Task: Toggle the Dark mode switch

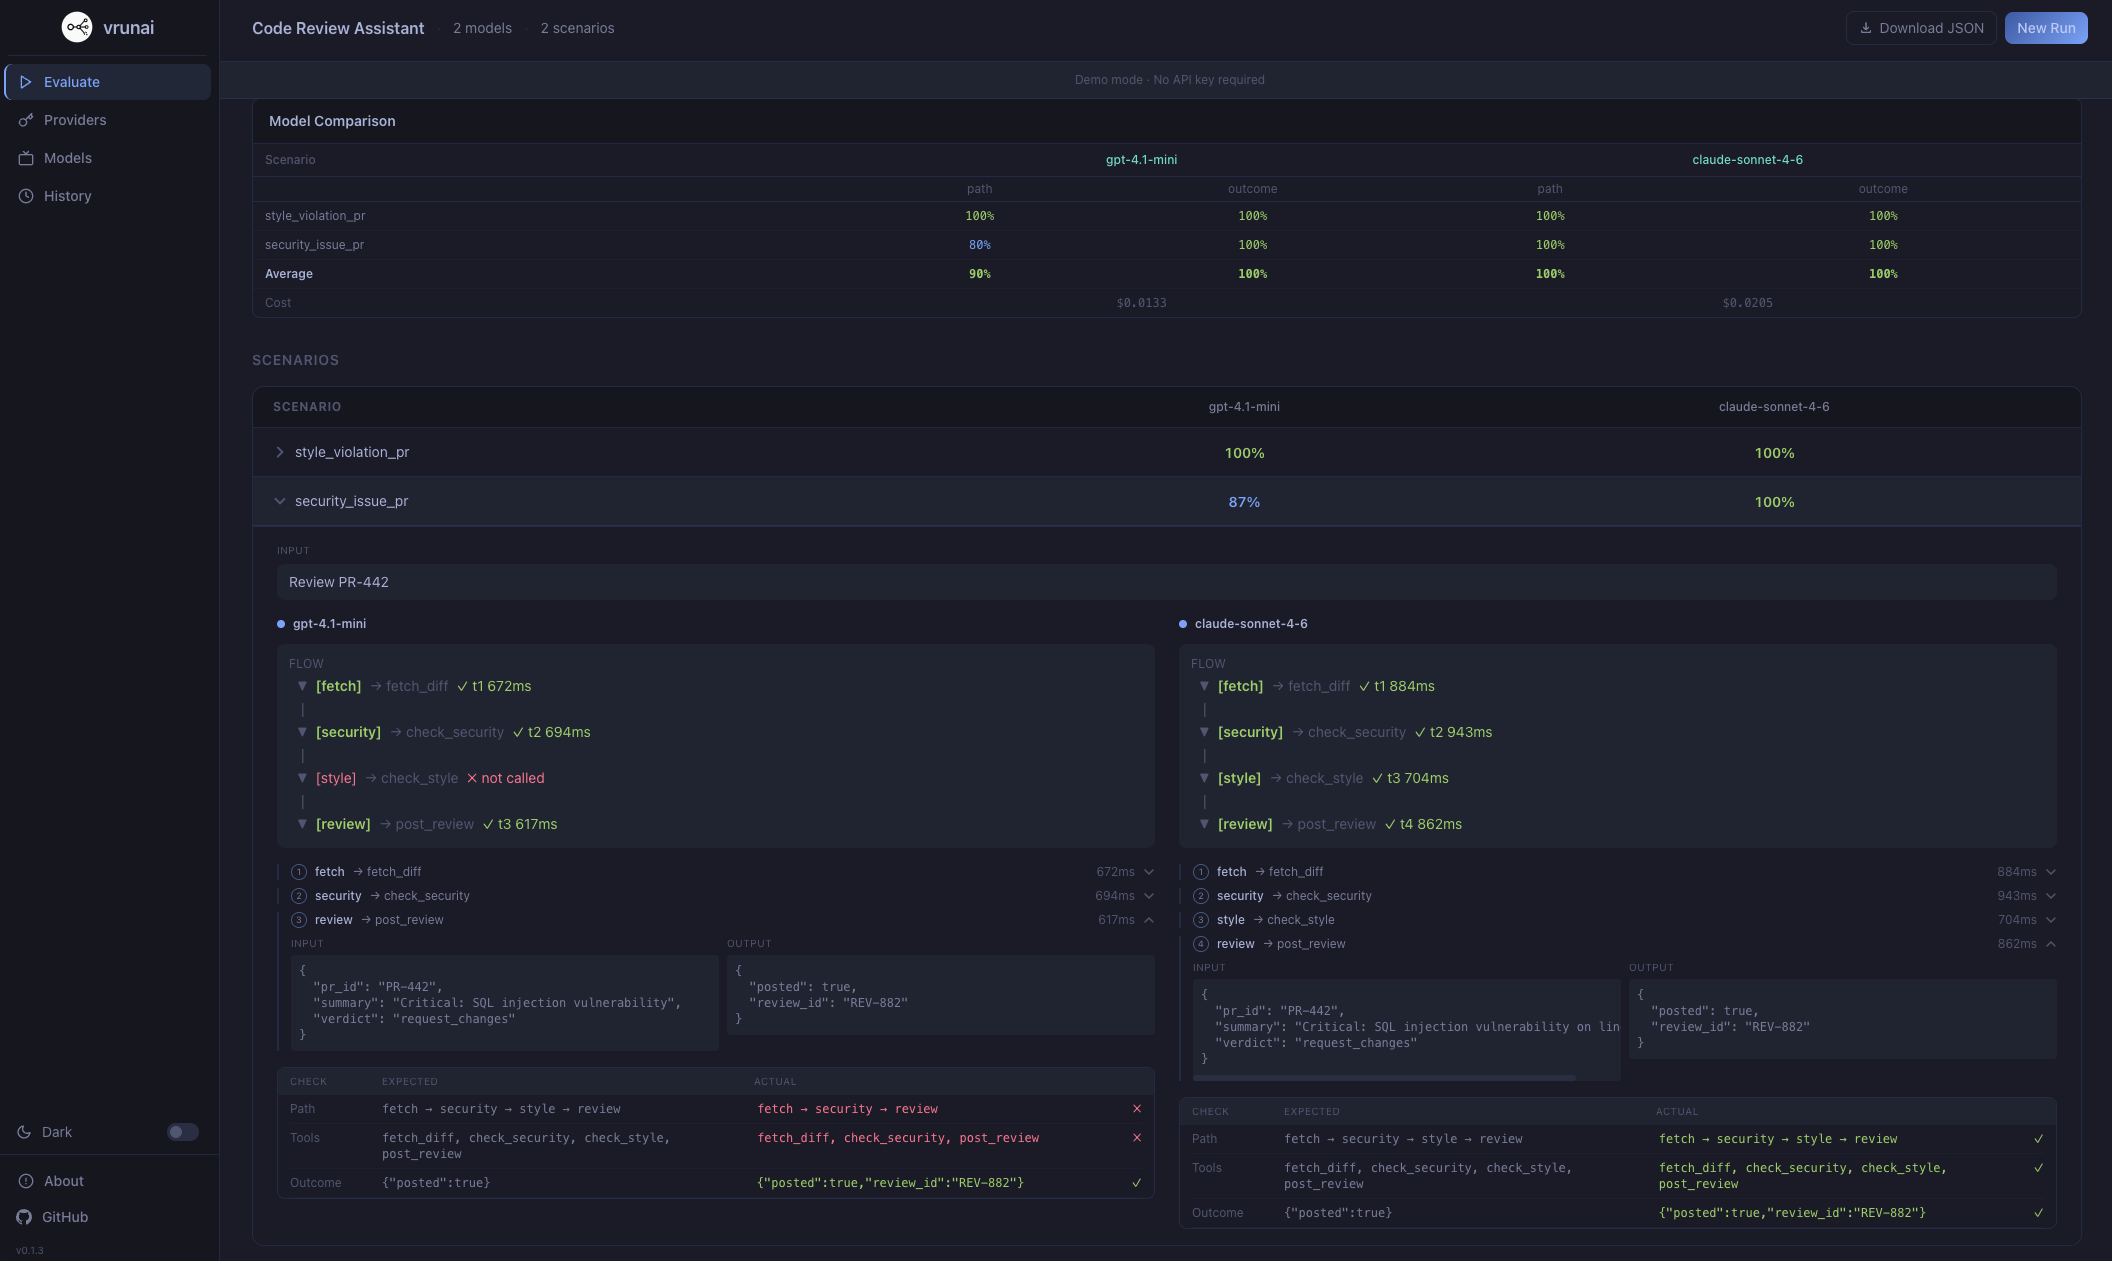Action: pyautogui.click(x=183, y=1132)
